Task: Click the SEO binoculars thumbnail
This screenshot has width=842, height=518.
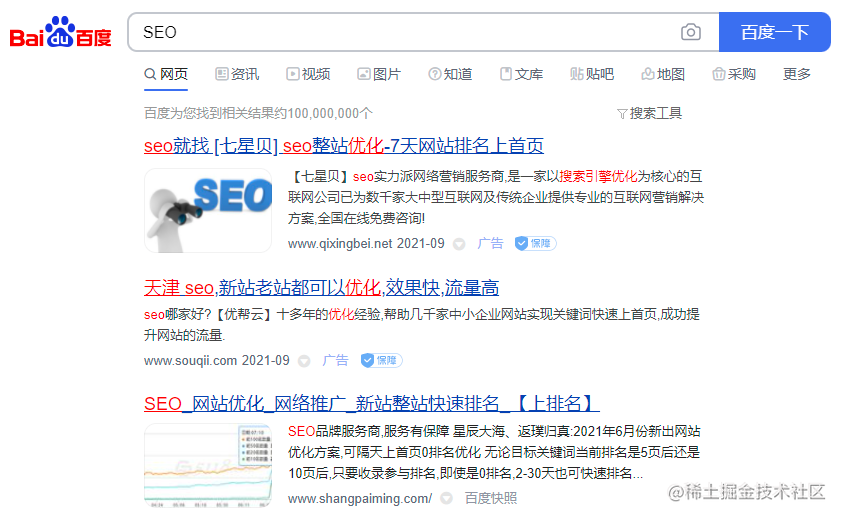Action: (208, 210)
